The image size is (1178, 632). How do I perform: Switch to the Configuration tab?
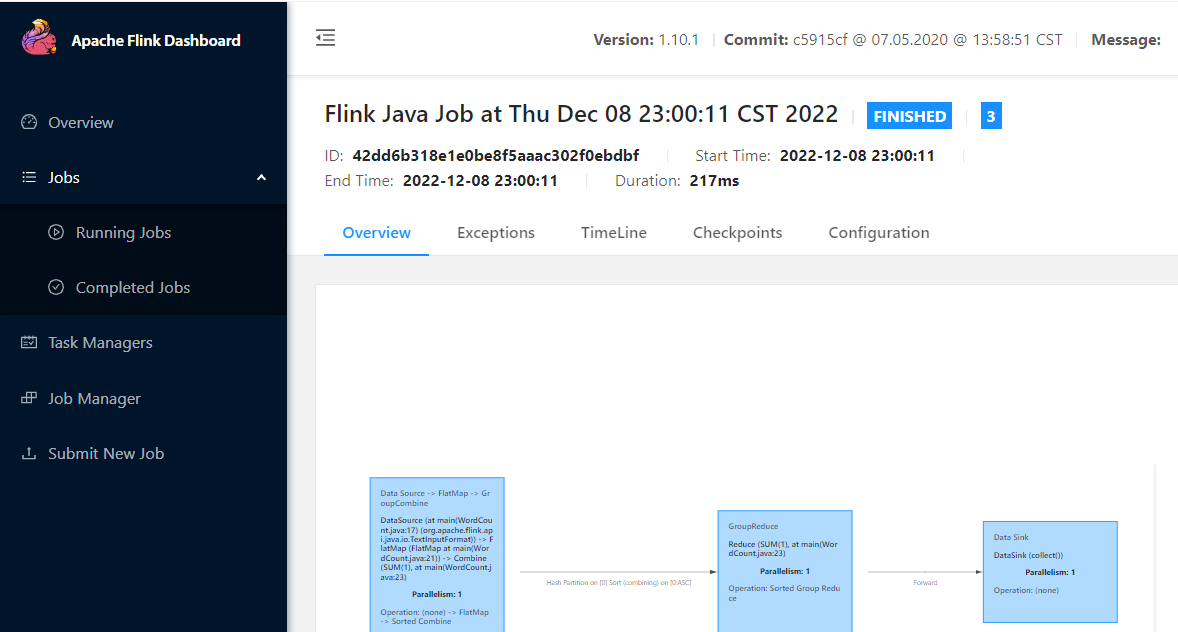[879, 233]
